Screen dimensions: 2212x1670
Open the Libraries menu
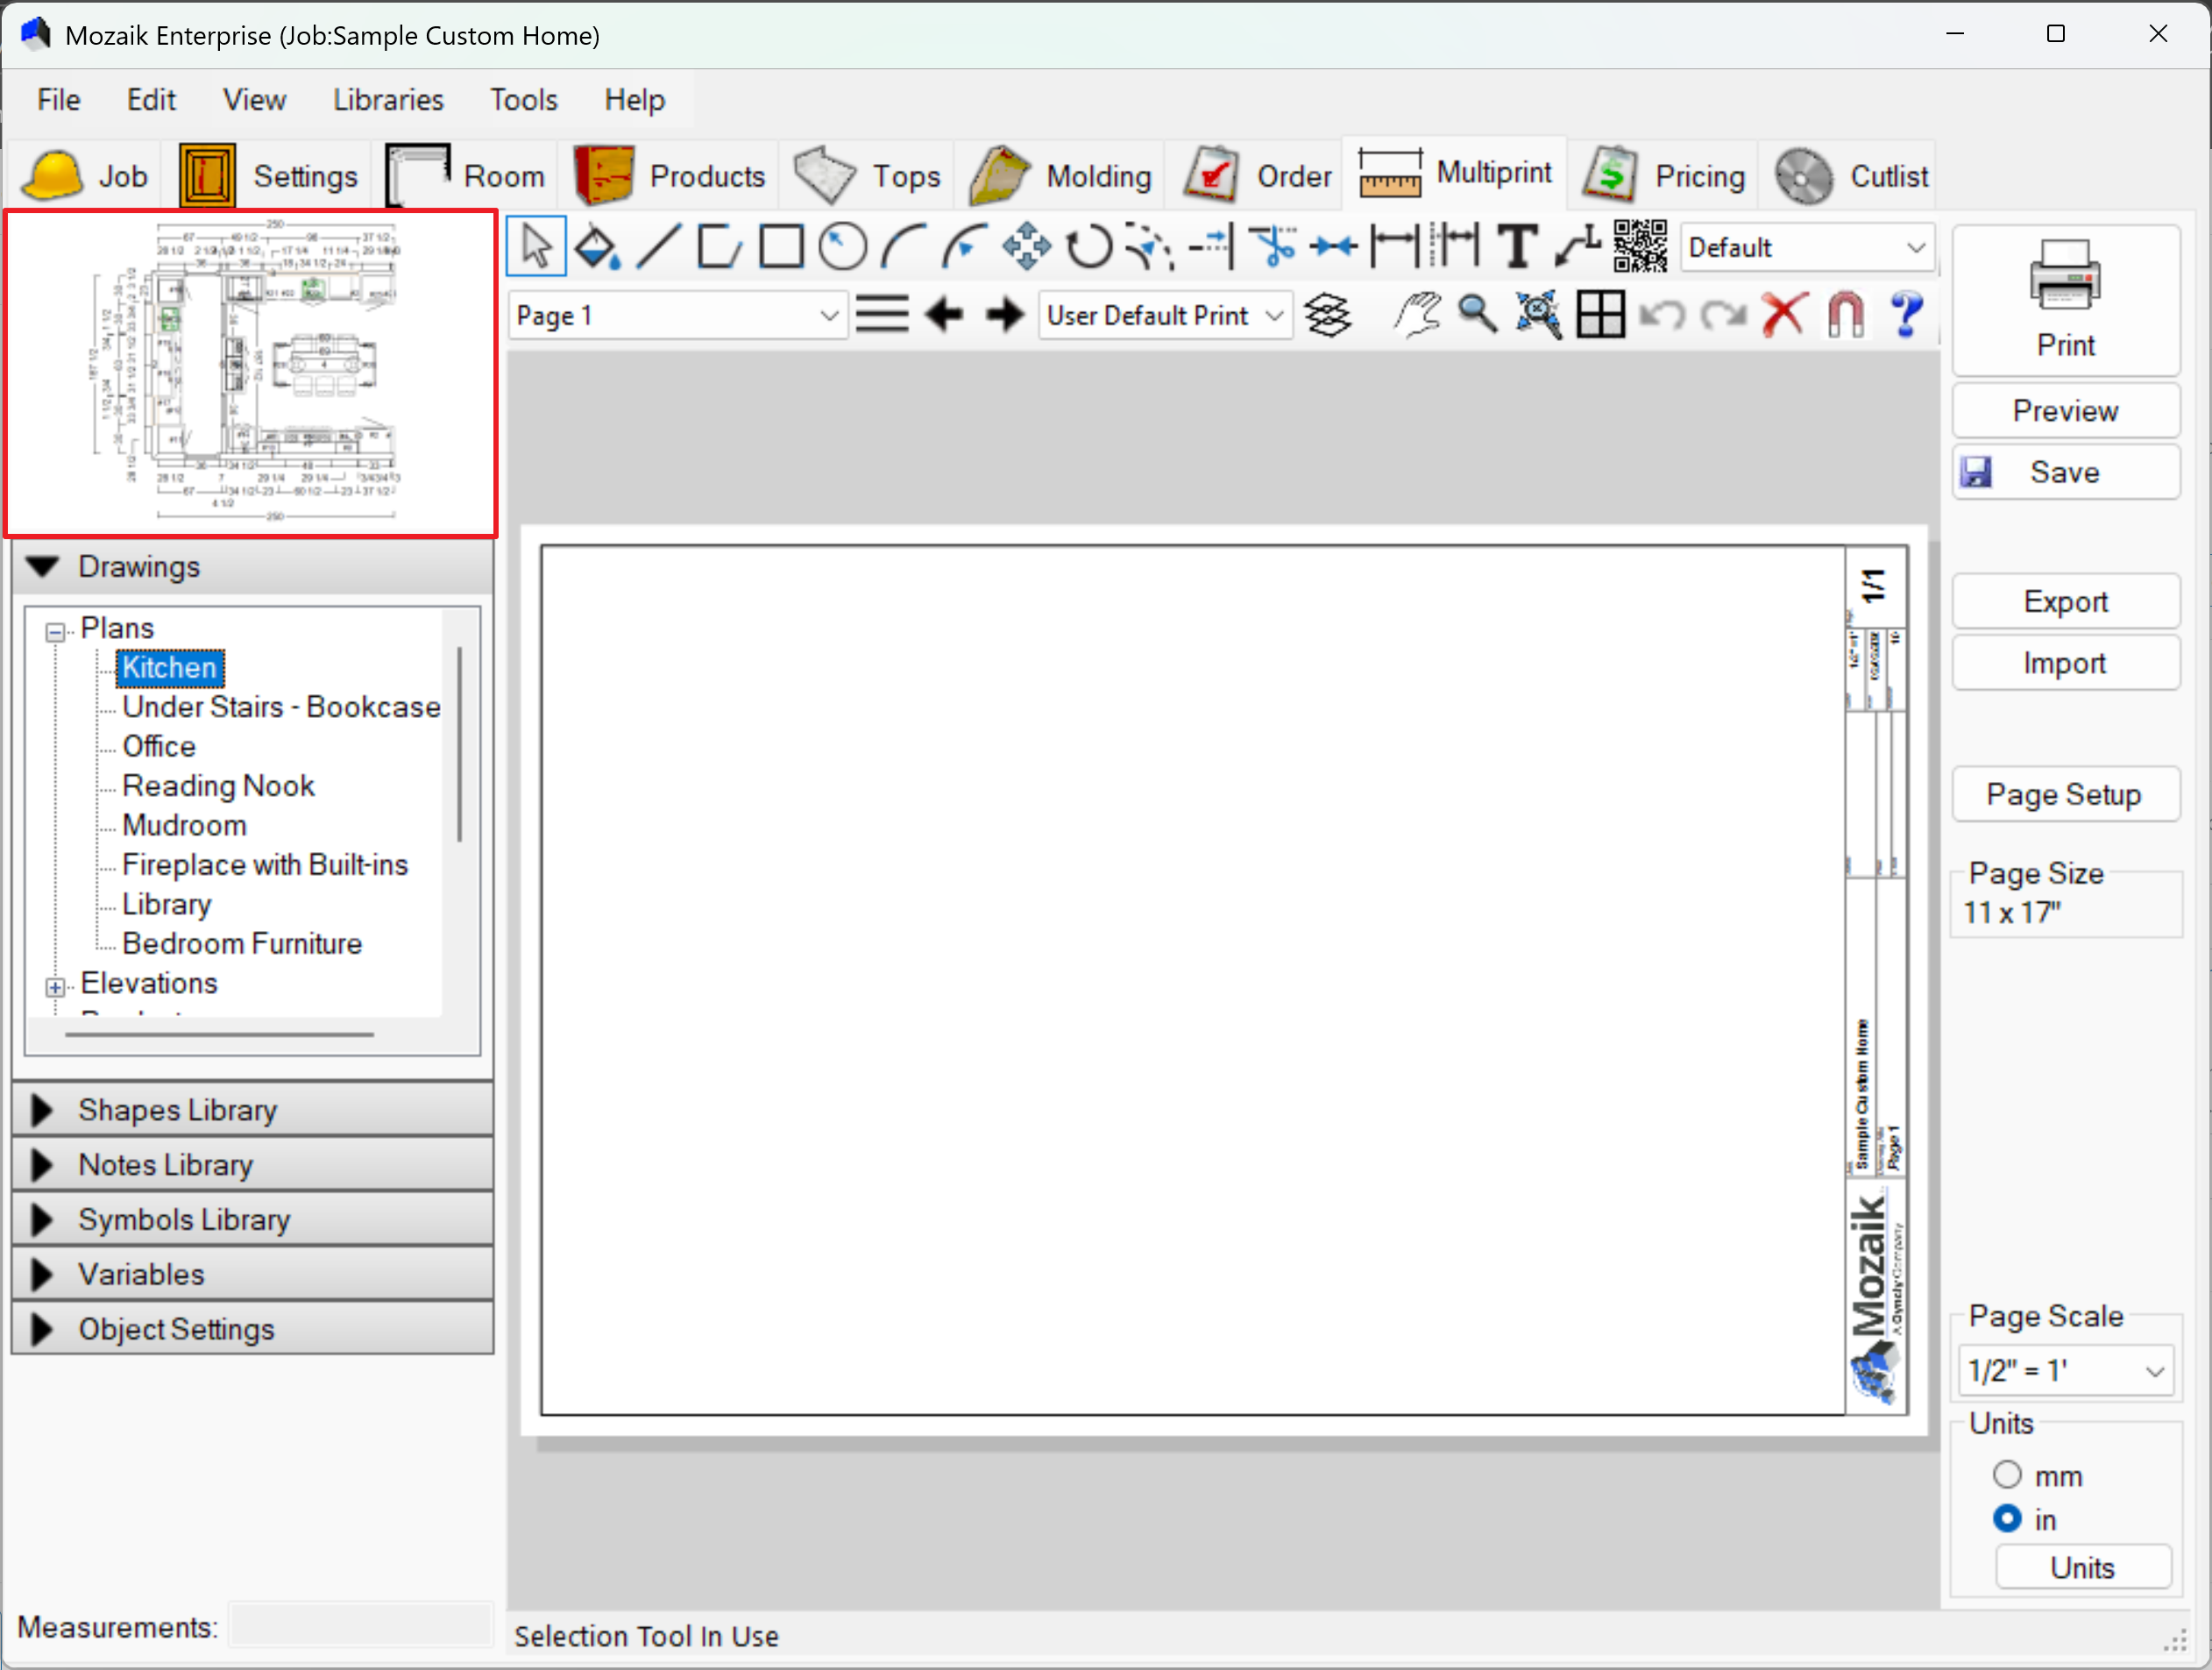tap(388, 100)
